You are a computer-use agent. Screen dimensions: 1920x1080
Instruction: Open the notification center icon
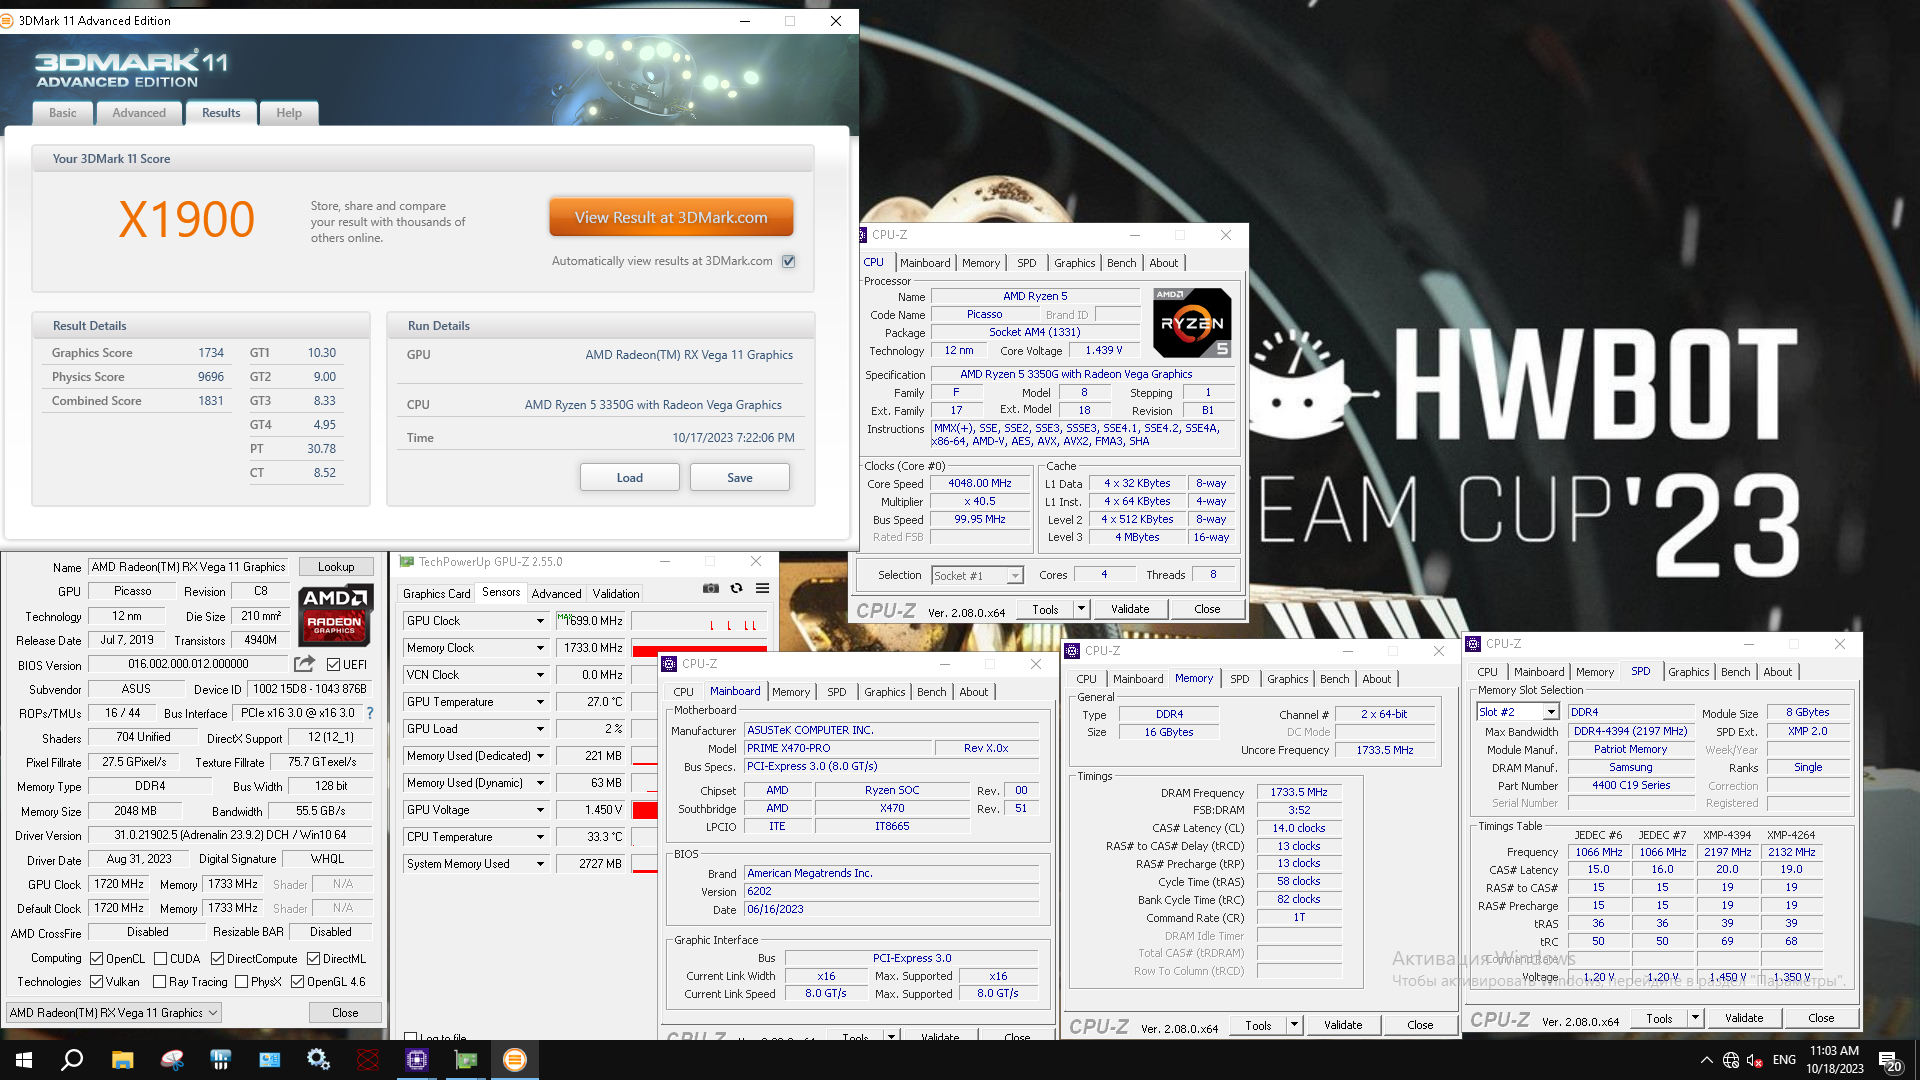pos(1890,1061)
